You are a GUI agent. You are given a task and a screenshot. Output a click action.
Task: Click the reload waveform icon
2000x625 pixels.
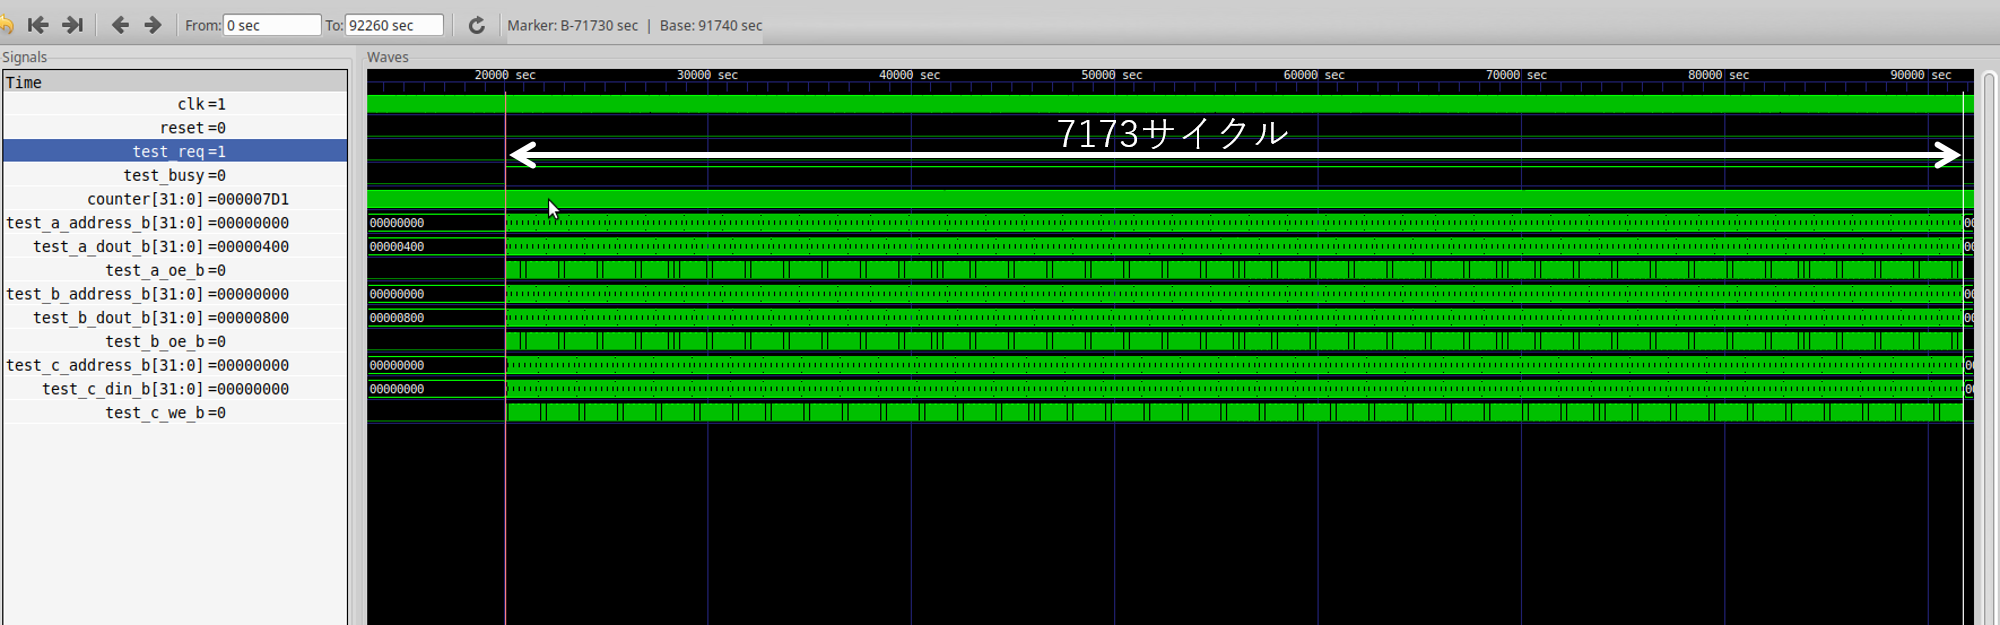tap(477, 25)
